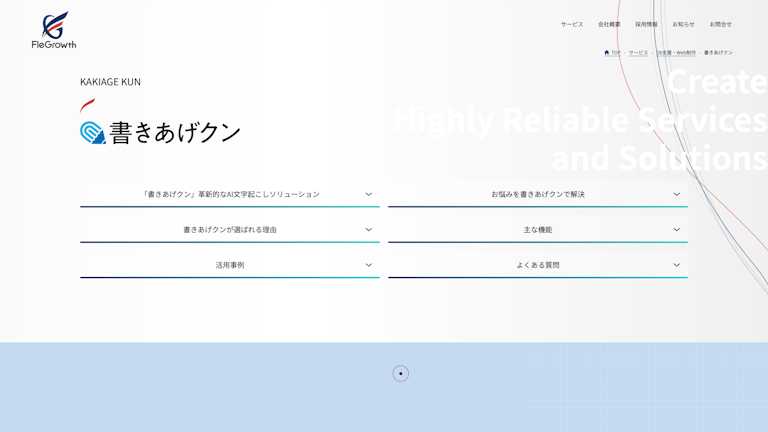Image resolution: width=768 pixels, height=432 pixels.
Task: Click the TOP breadcrumb link
Action: (616, 53)
